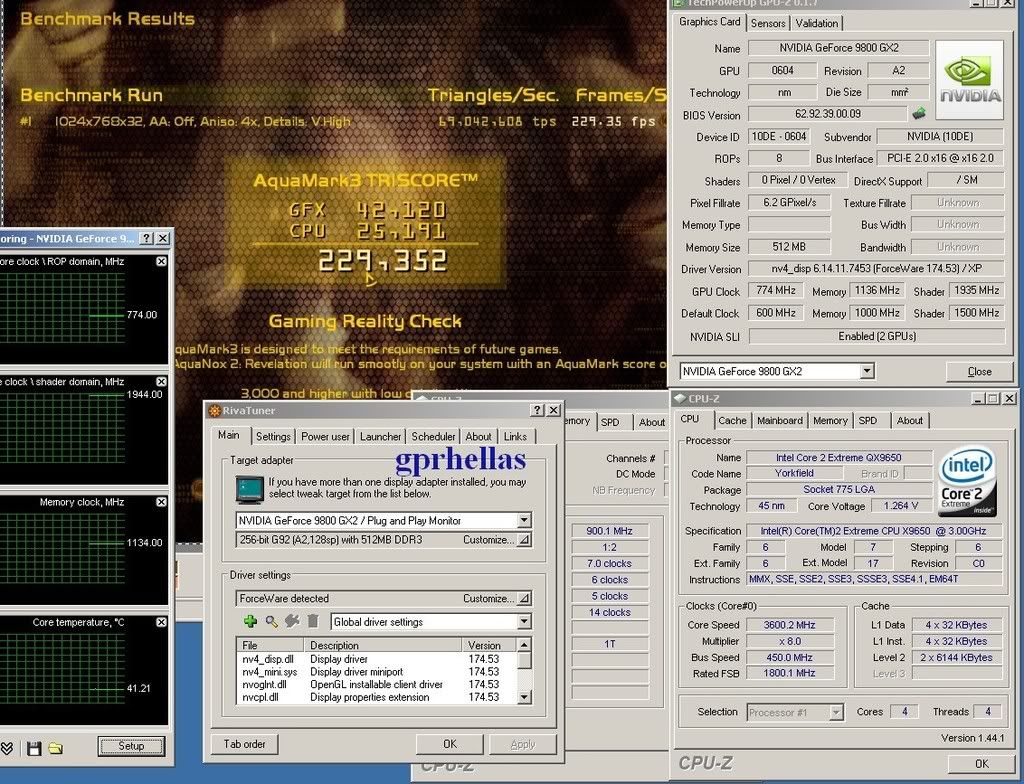Viewport: 1024px width, 784px height.
Task: Click the help question mark button in RivaTuner title bar
Action: [x=537, y=410]
